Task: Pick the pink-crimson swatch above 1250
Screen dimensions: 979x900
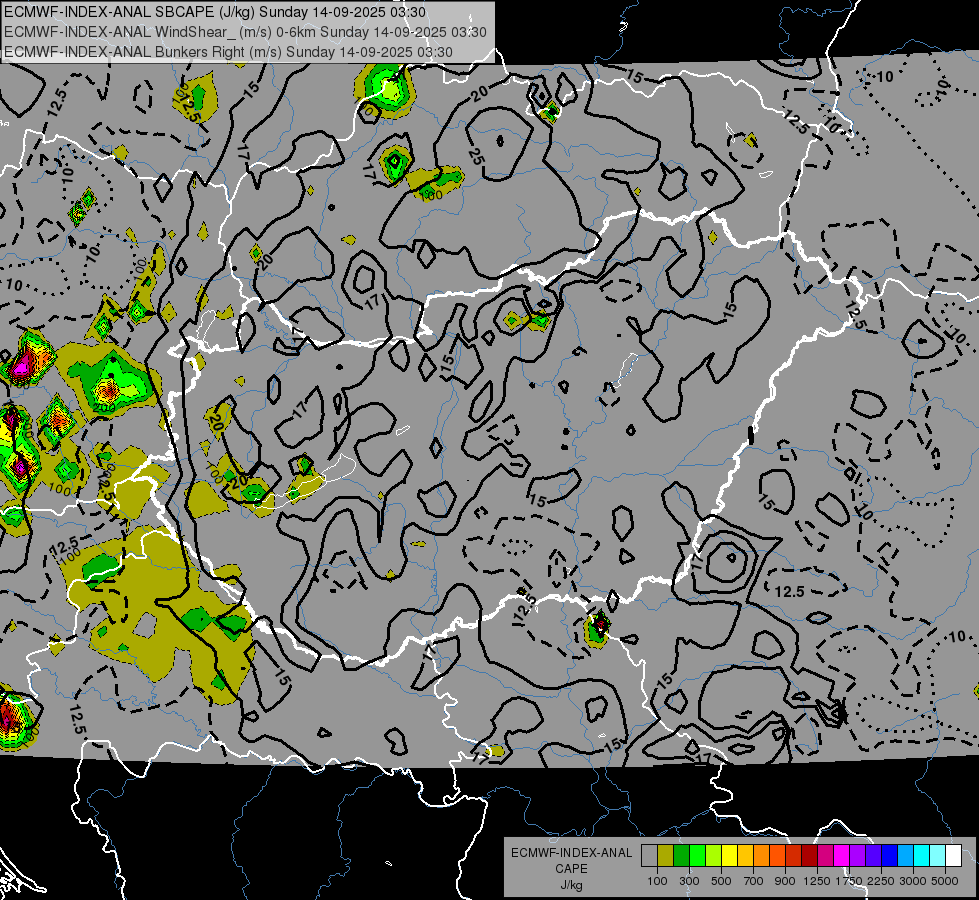Action: pyautogui.click(x=825, y=856)
